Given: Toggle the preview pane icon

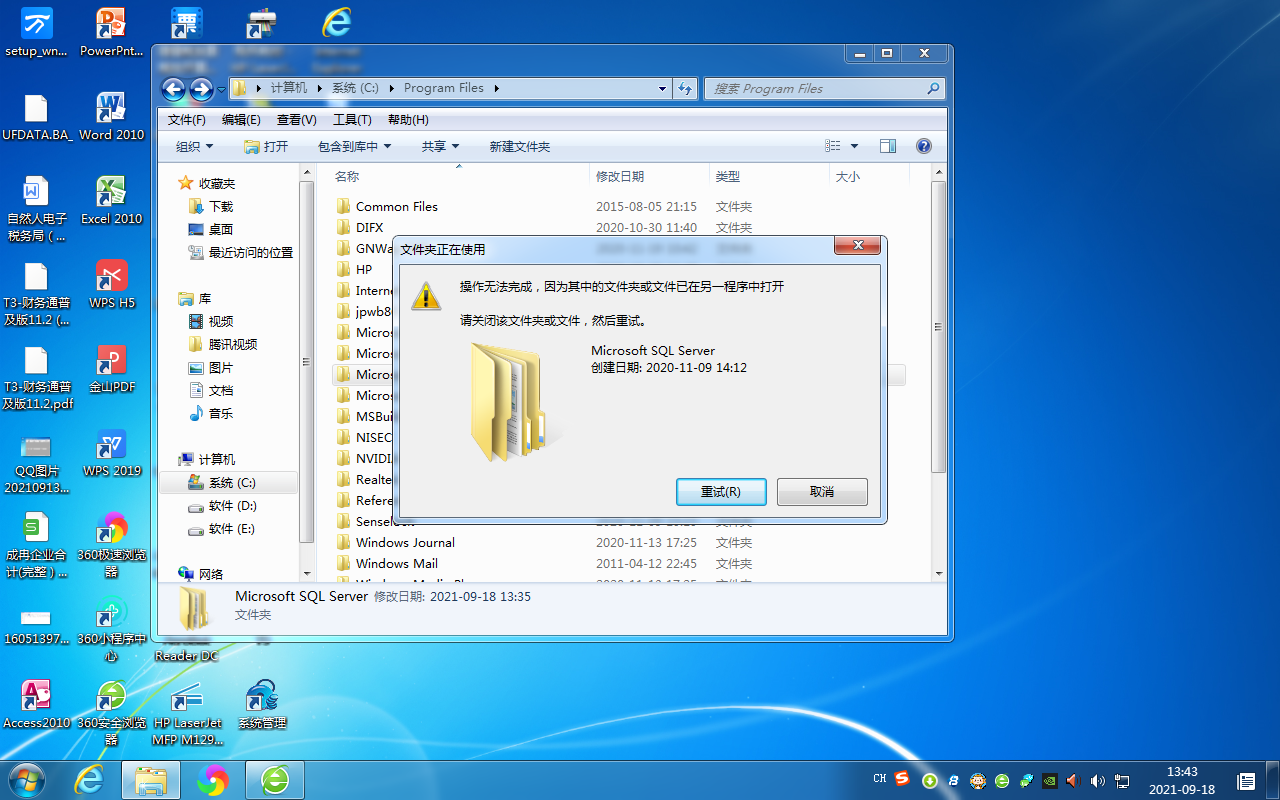Looking at the screenshot, I should point(888,146).
